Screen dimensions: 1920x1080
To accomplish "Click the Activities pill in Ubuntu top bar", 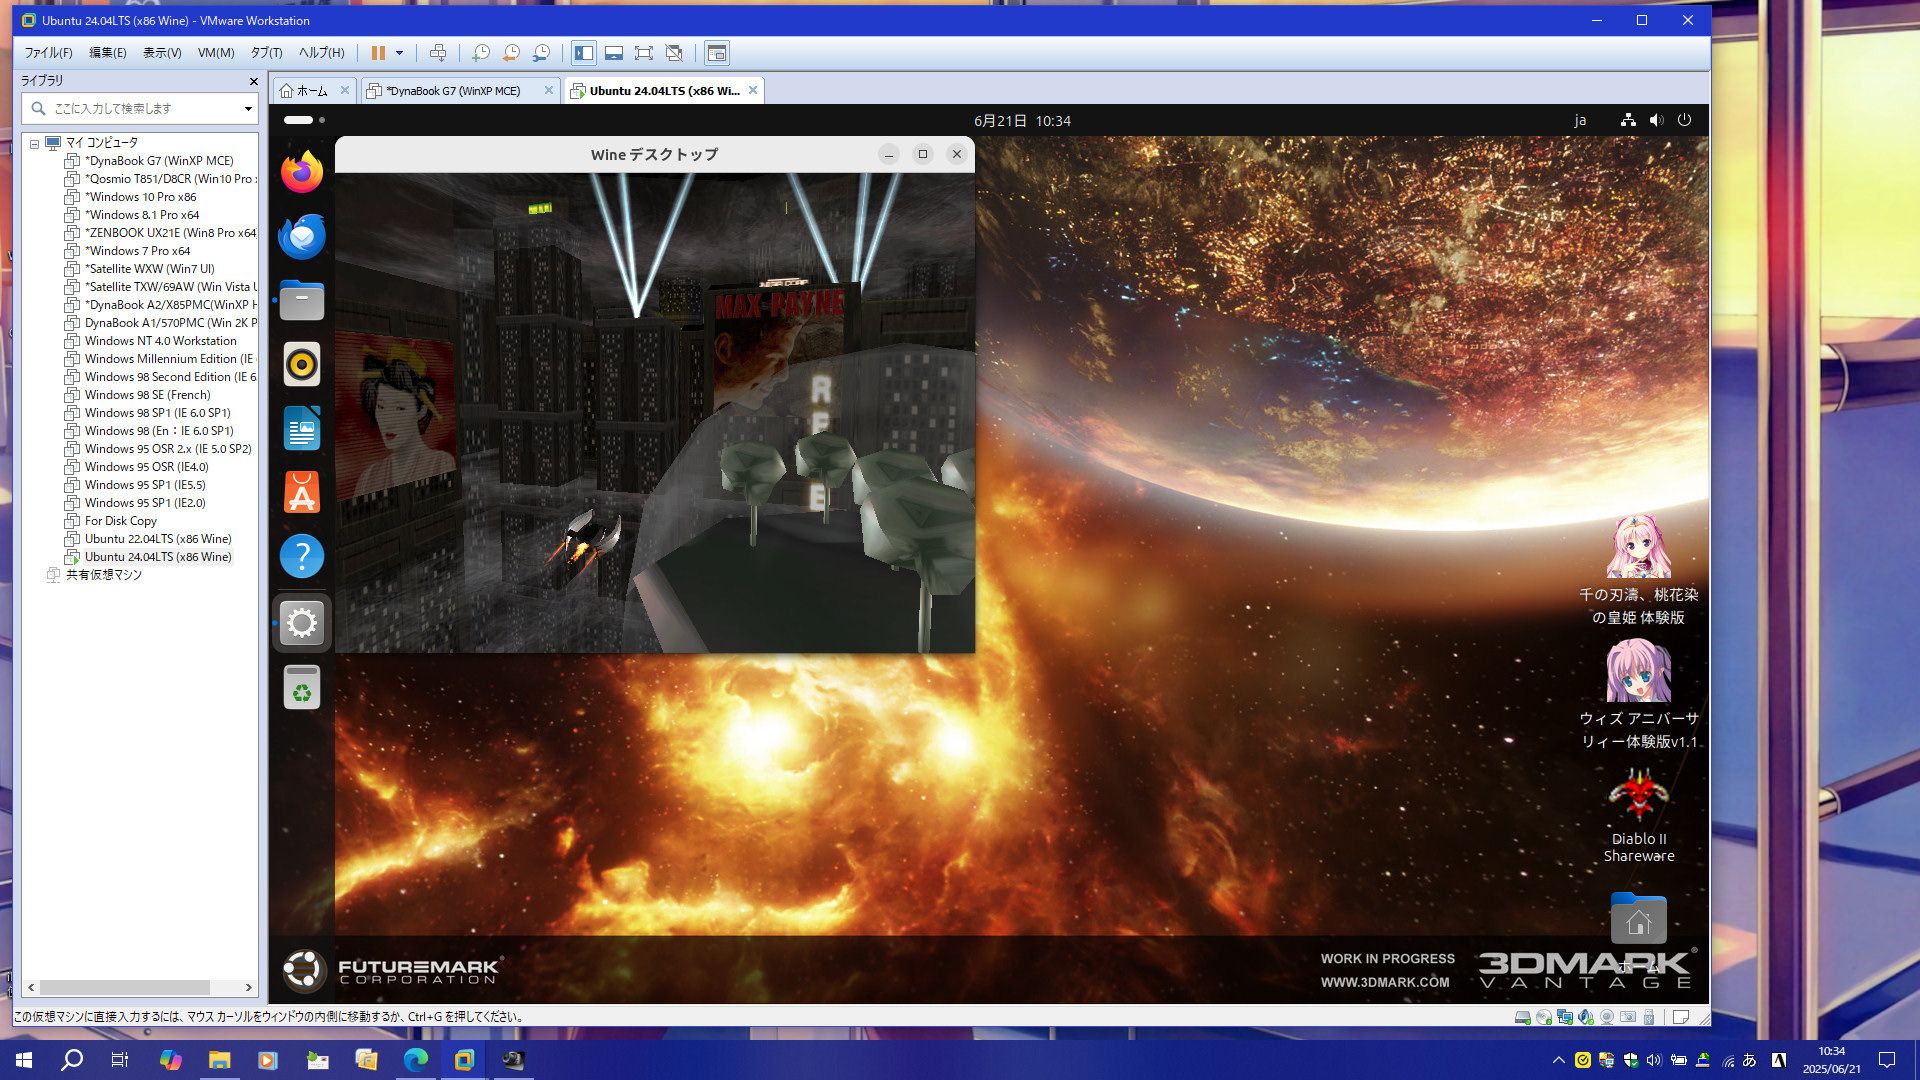I will point(304,120).
